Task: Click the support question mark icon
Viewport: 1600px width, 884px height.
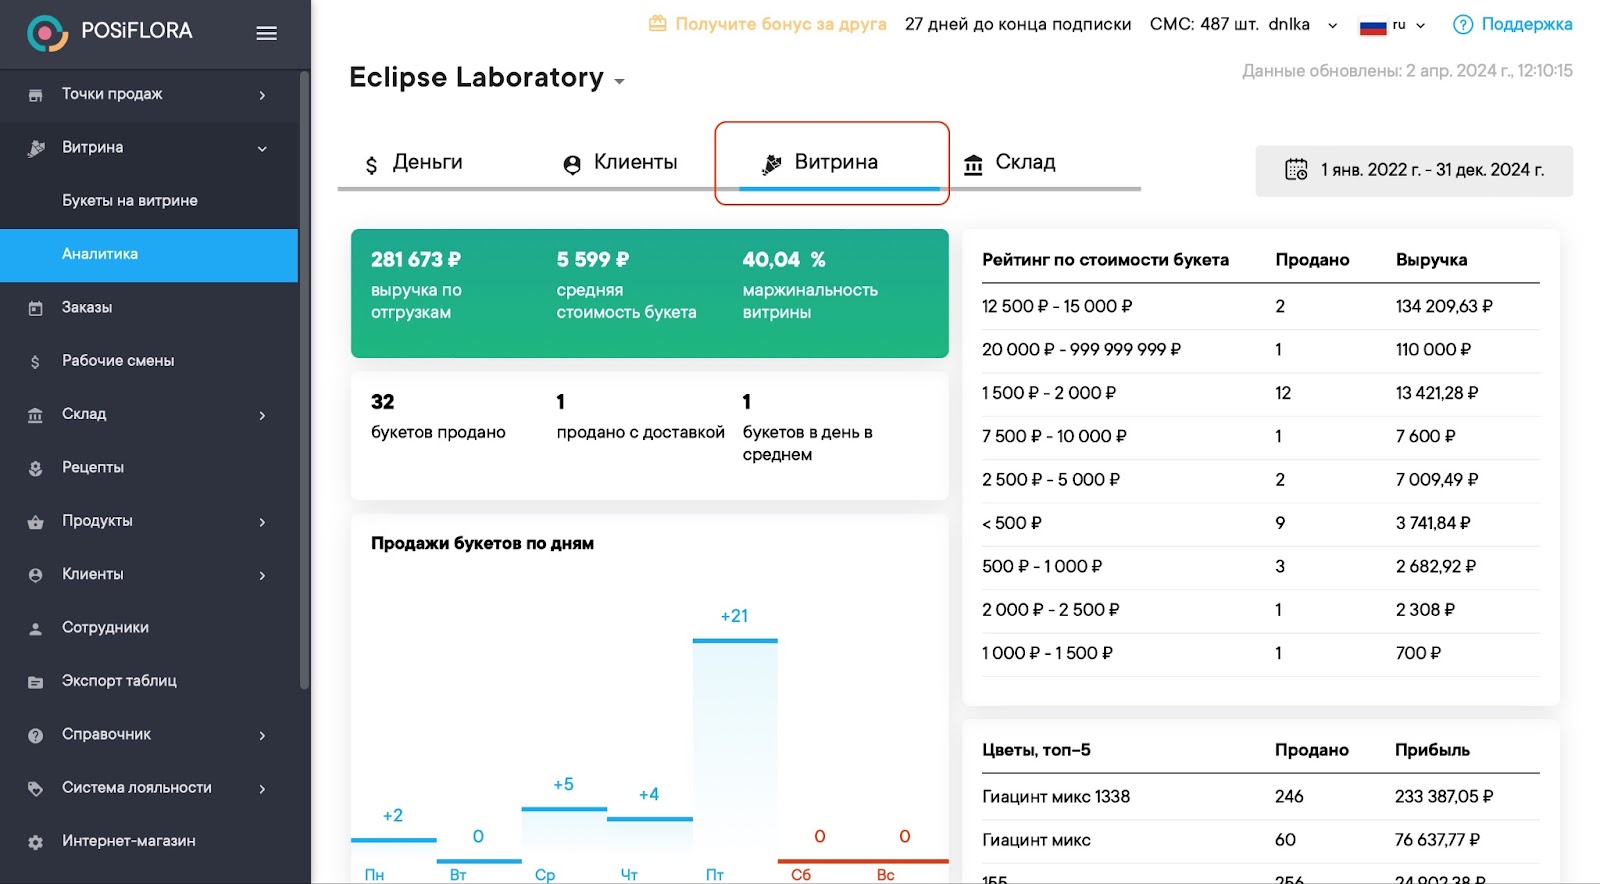Action: pyautogui.click(x=1463, y=25)
